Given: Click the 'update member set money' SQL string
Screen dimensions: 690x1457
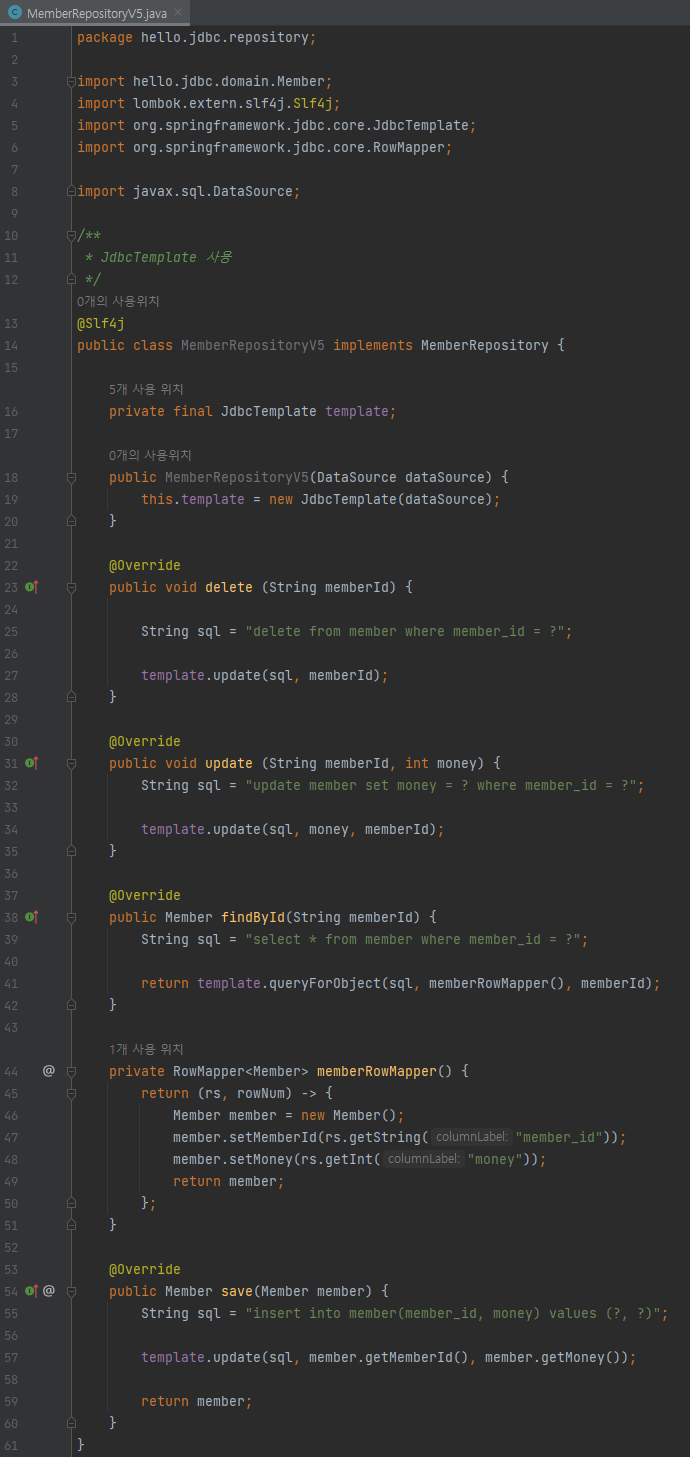Looking at the screenshot, I should tap(441, 785).
